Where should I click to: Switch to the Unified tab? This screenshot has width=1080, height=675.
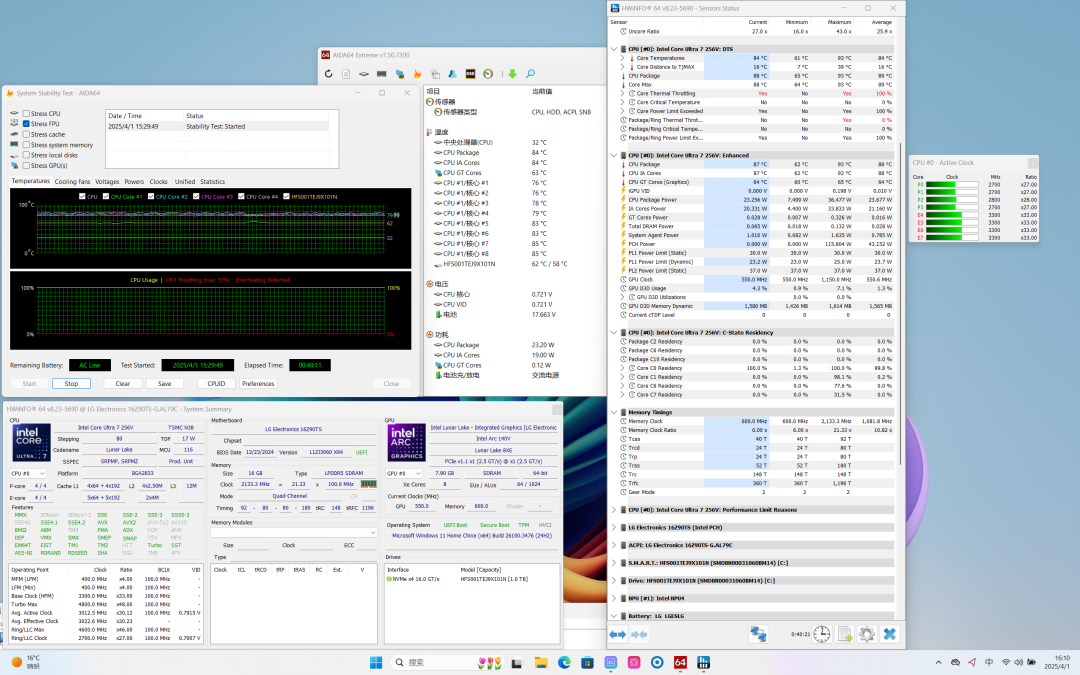coord(185,182)
